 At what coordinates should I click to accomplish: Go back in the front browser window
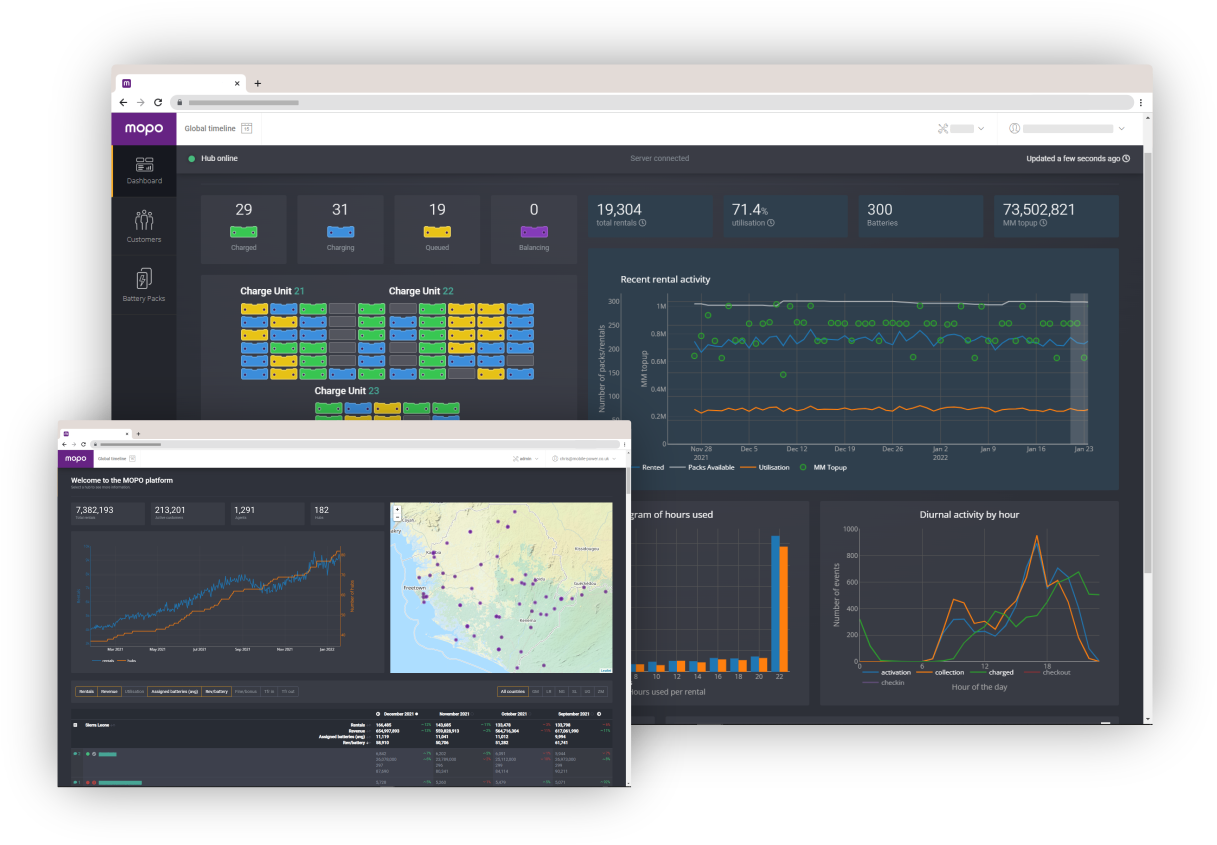pos(64,444)
